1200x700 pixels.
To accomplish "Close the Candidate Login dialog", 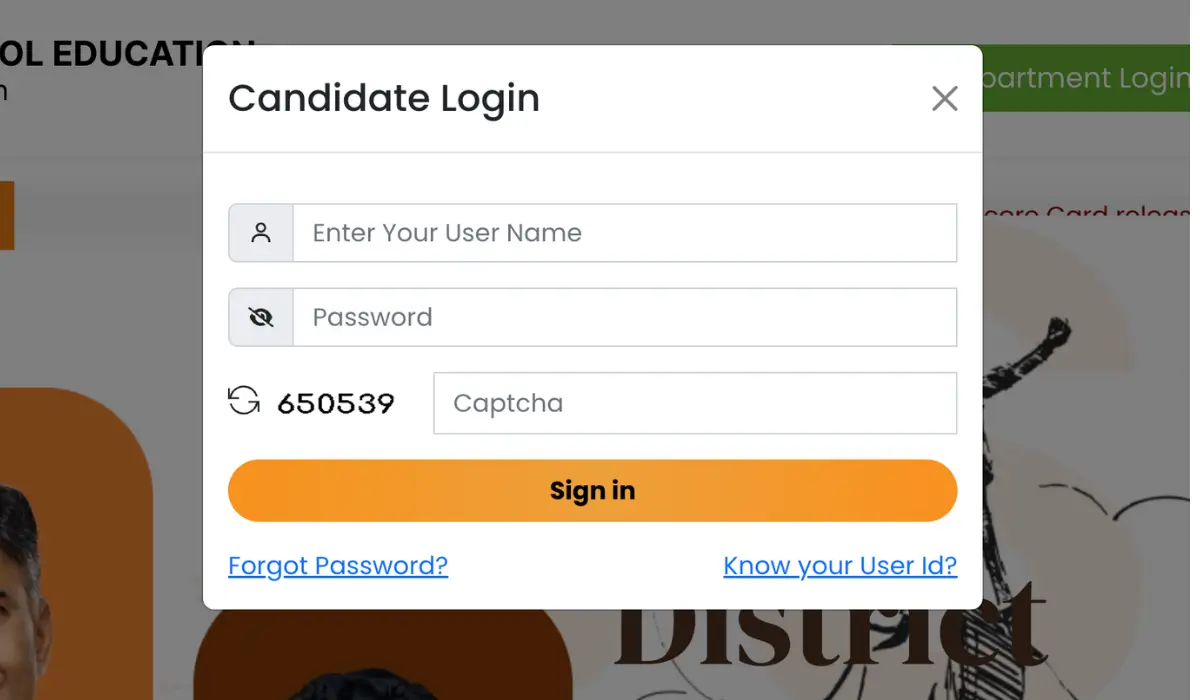I will click(x=944, y=98).
